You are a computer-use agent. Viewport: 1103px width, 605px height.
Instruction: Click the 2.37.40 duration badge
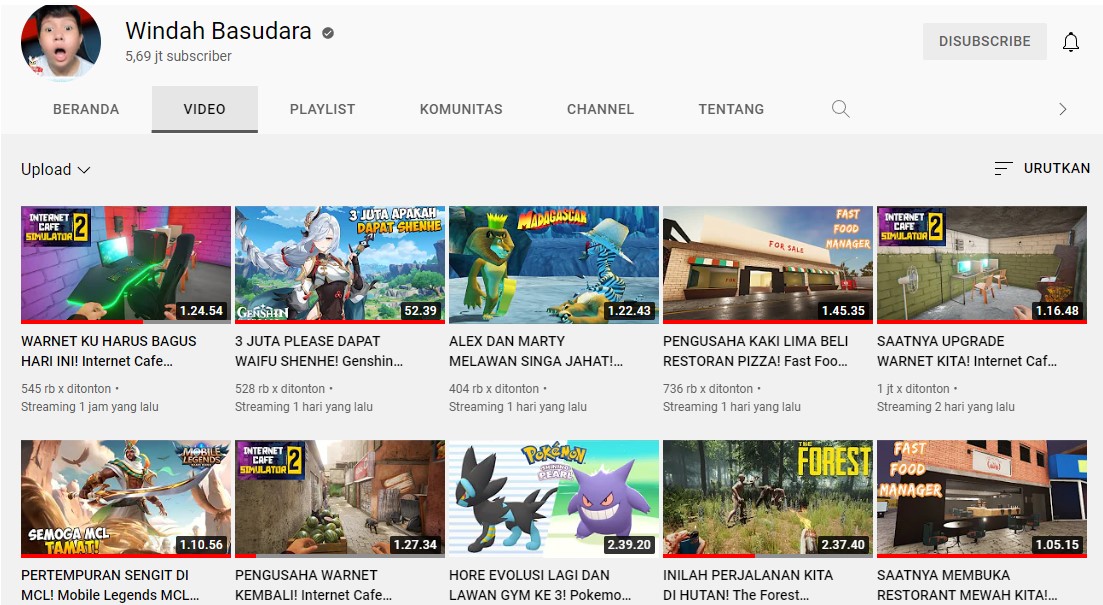click(843, 544)
